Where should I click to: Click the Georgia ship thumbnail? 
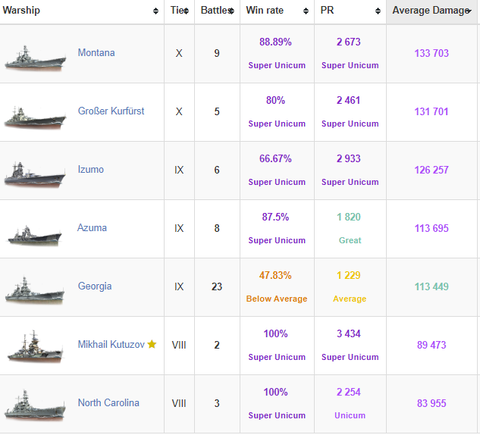pos(35,291)
